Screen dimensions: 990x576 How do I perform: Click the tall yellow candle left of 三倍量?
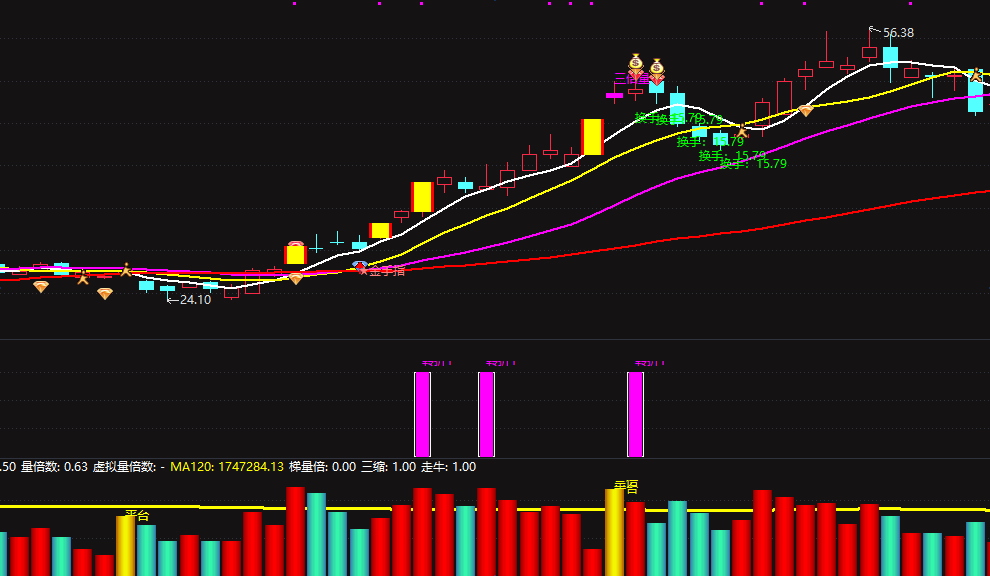point(592,136)
